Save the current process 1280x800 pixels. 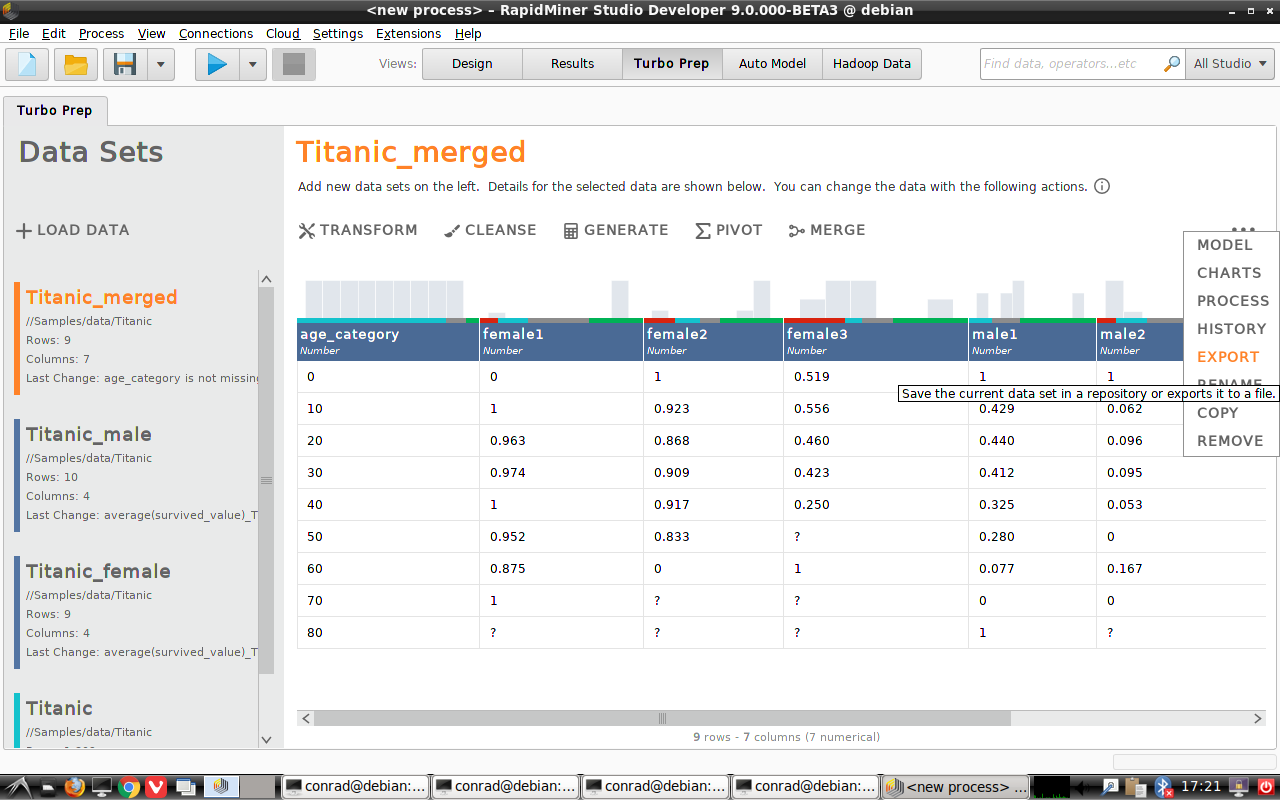122,63
